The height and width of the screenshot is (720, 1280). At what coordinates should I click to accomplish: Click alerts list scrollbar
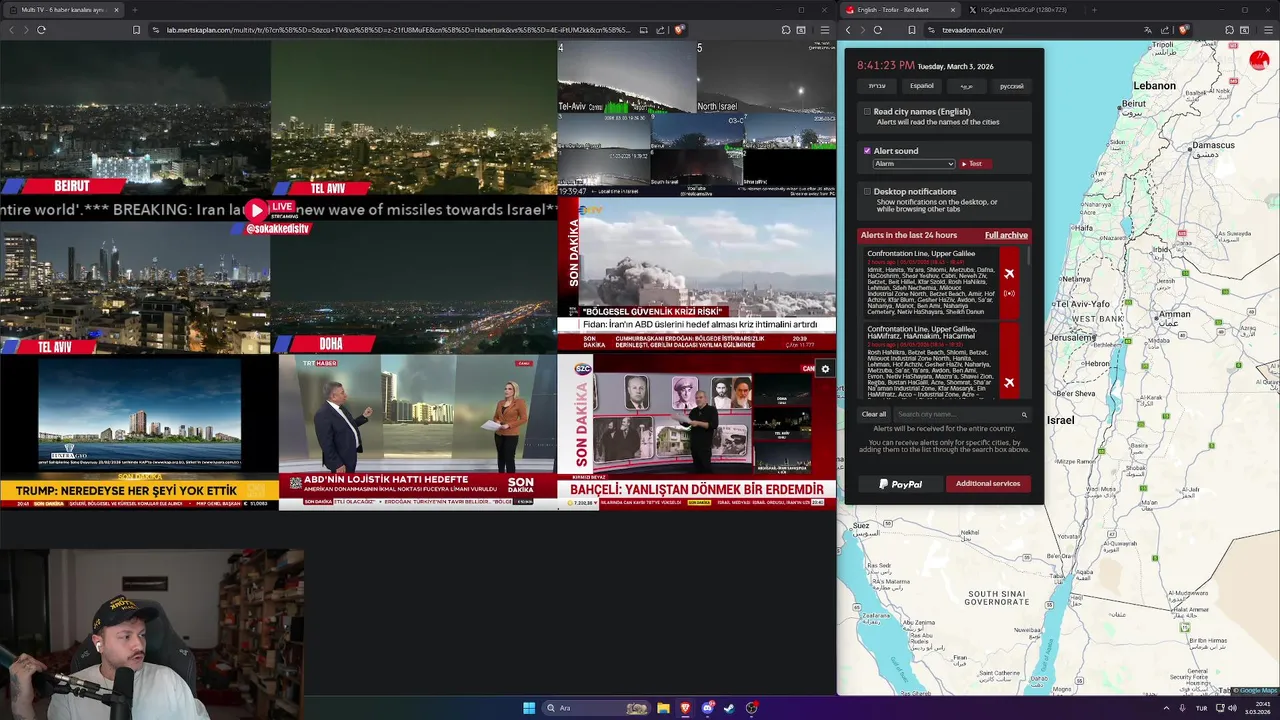point(1028,258)
